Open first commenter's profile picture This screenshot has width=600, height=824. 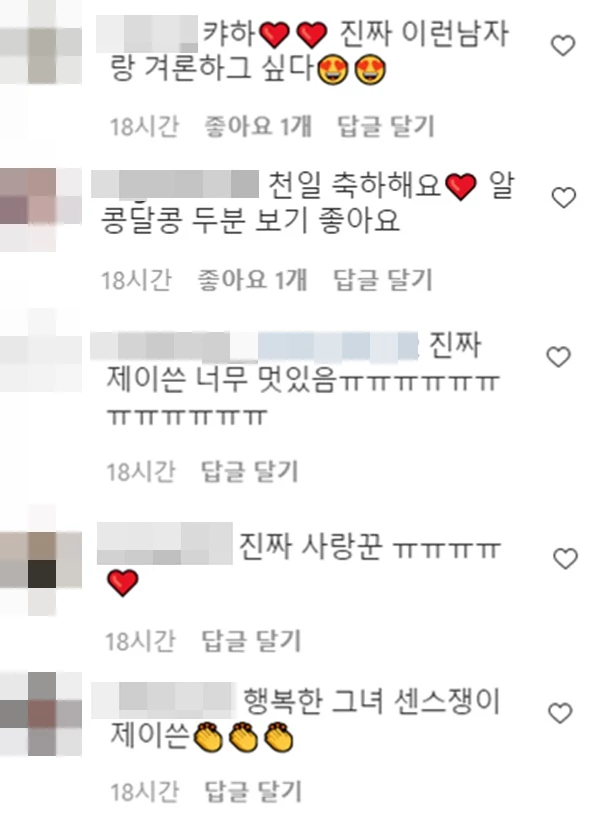point(41,42)
